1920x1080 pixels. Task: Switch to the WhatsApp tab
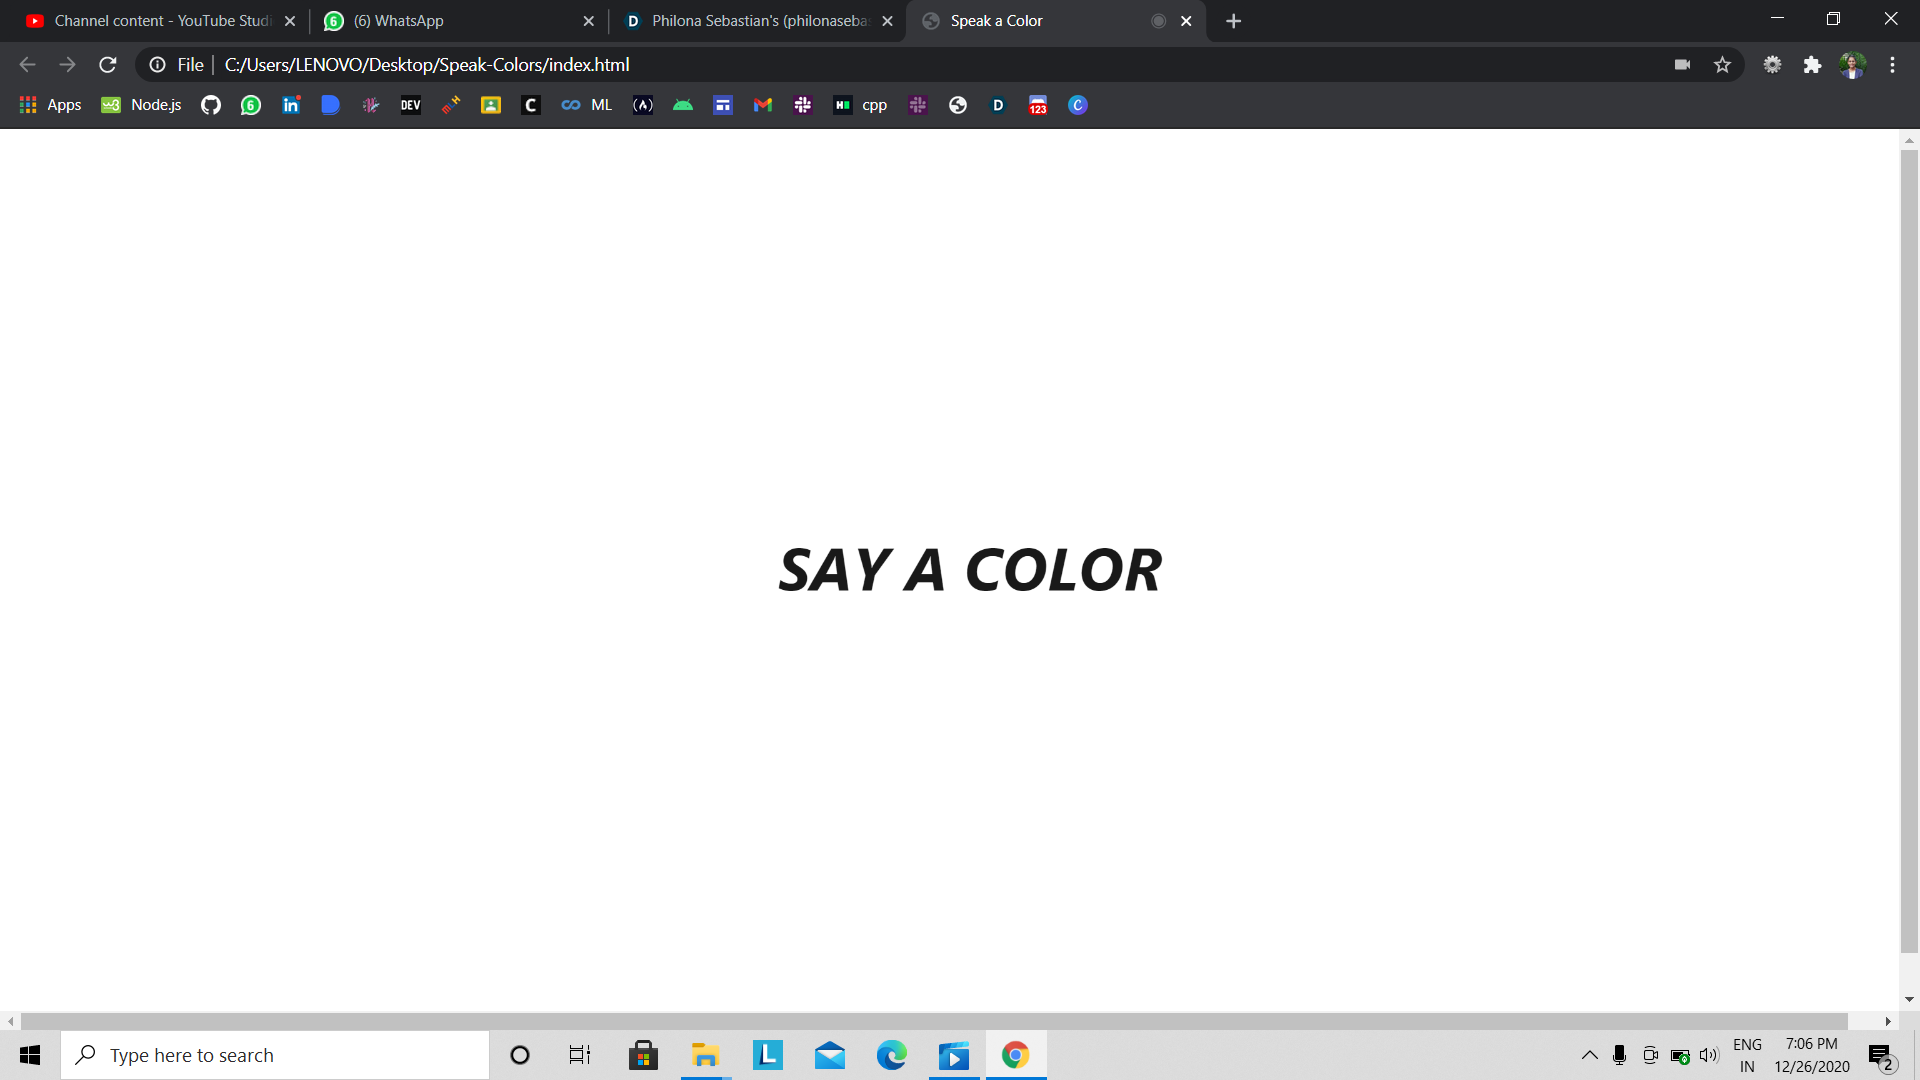[455, 21]
